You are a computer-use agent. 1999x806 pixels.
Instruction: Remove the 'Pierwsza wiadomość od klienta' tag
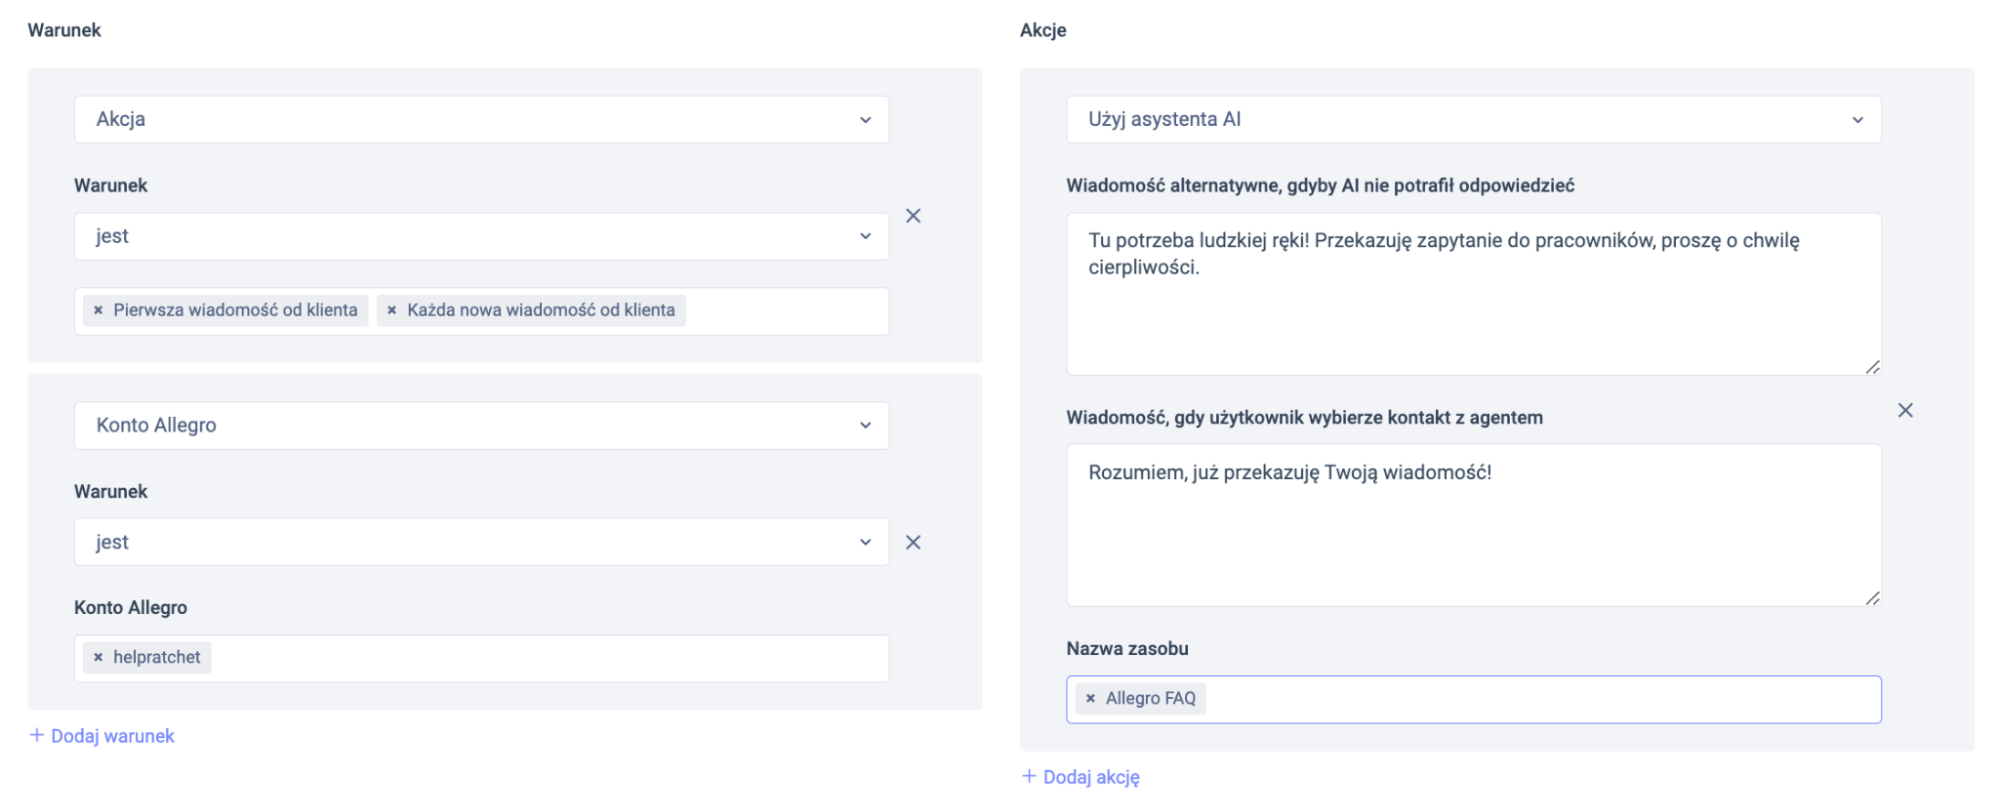[x=98, y=310]
